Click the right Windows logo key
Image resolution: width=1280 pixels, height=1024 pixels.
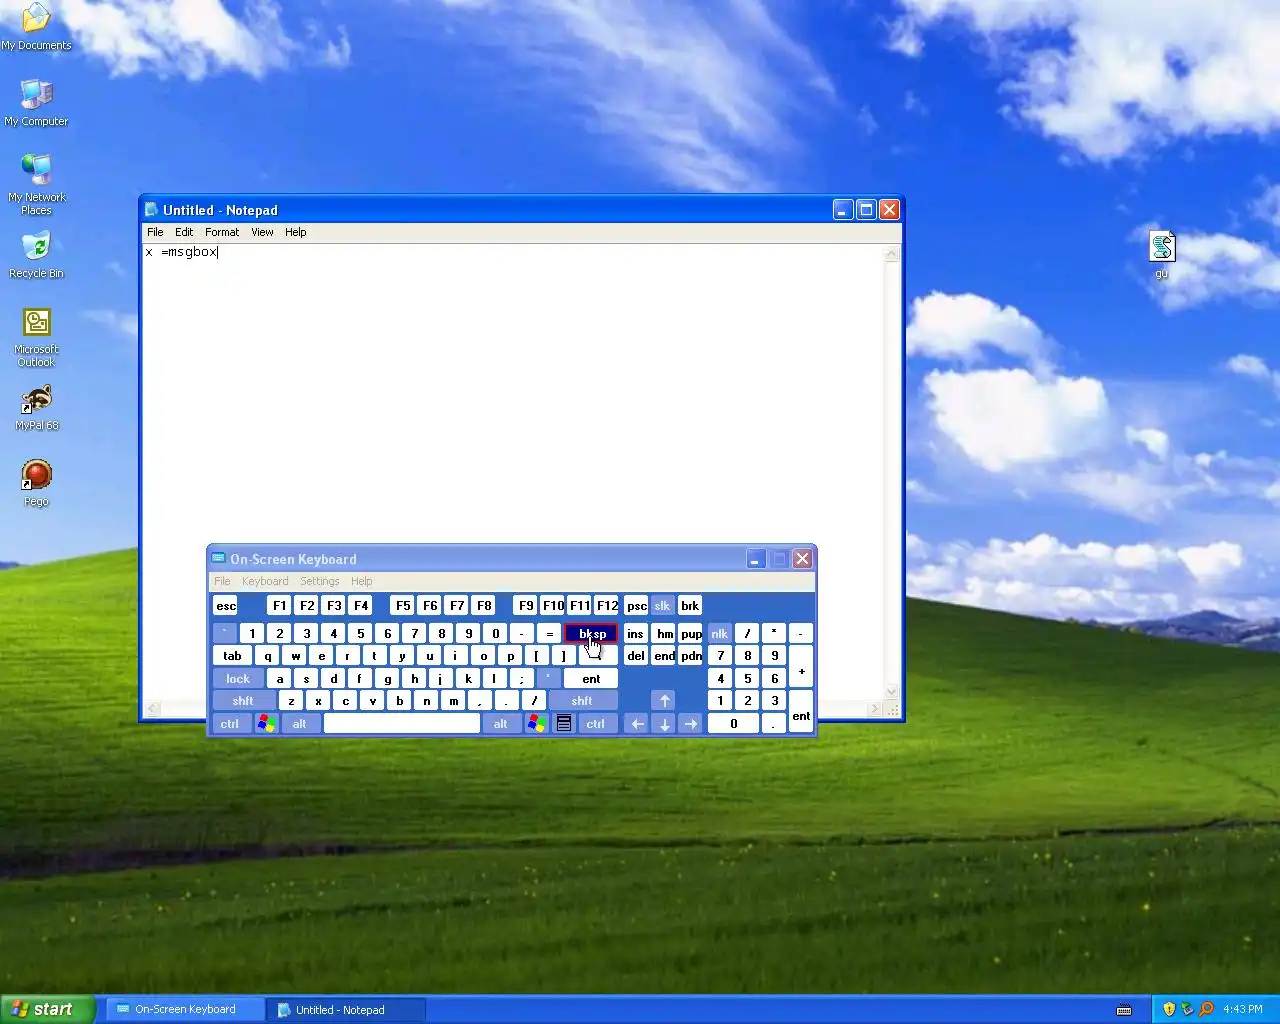tap(537, 723)
